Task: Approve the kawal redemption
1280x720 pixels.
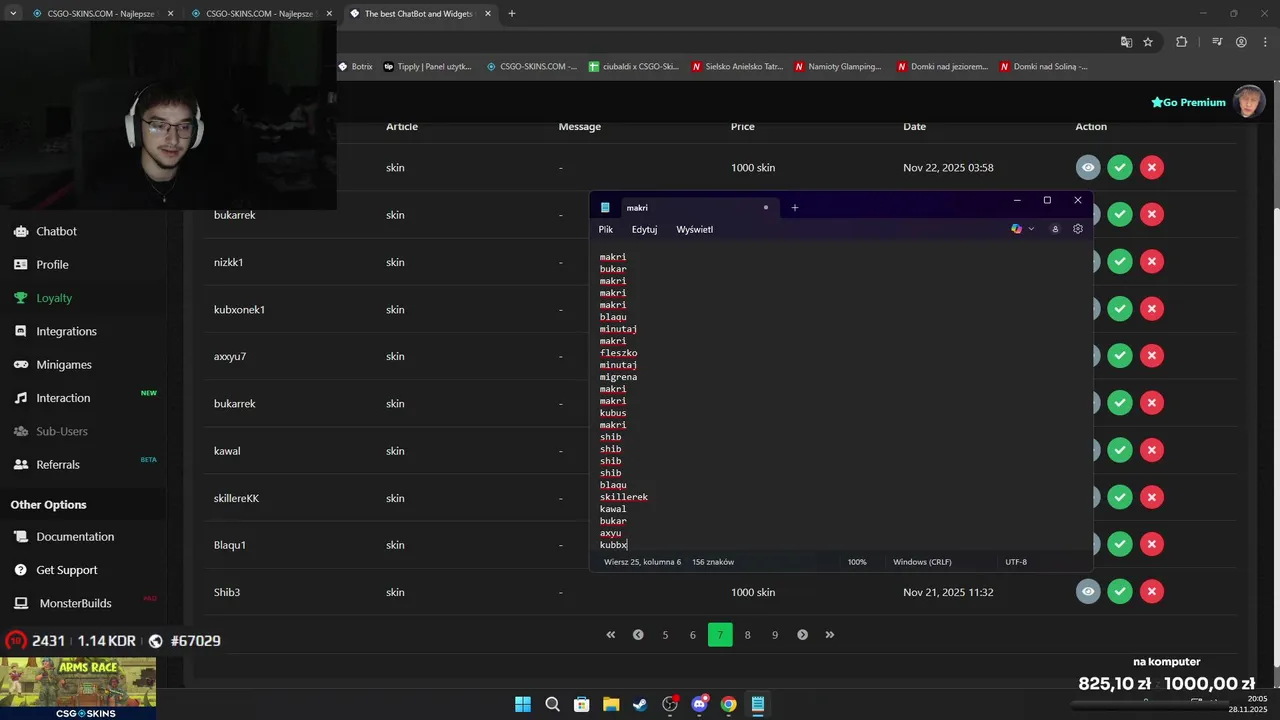Action: 1120,451
